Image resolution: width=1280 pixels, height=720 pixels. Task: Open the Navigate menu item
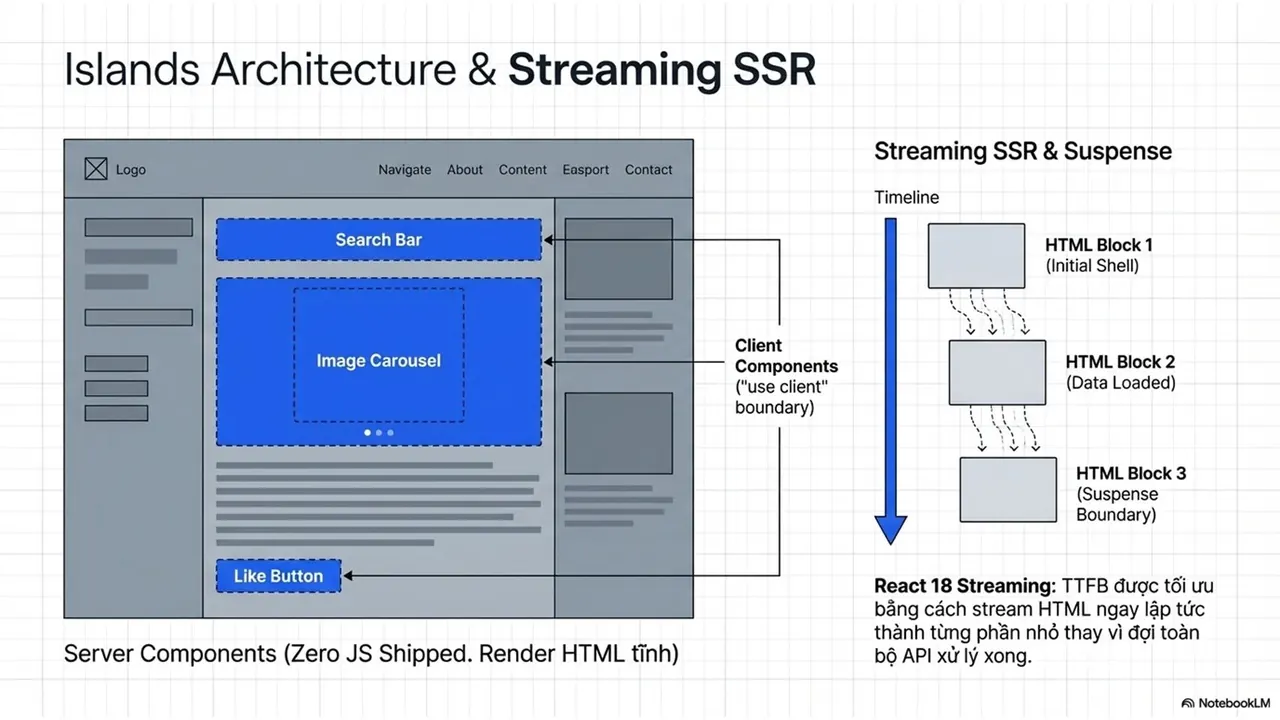[x=405, y=170]
